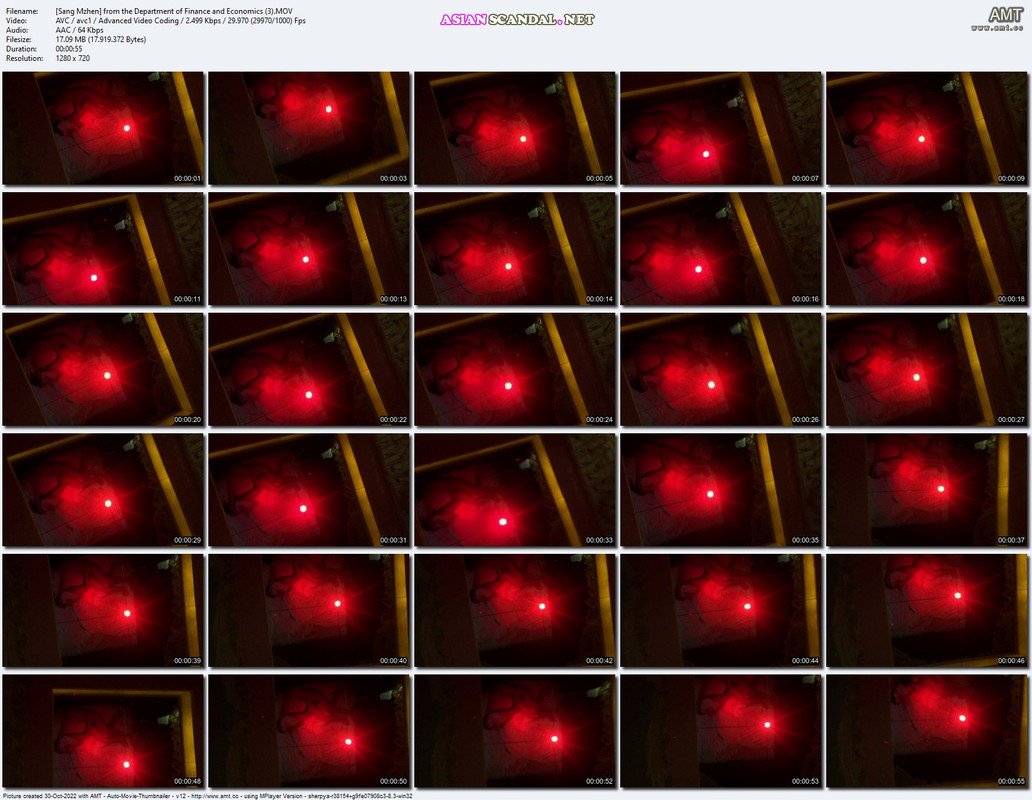Click the 'Filesize:' label
Image resolution: width=1032 pixels, height=800 pixels.
19,39
